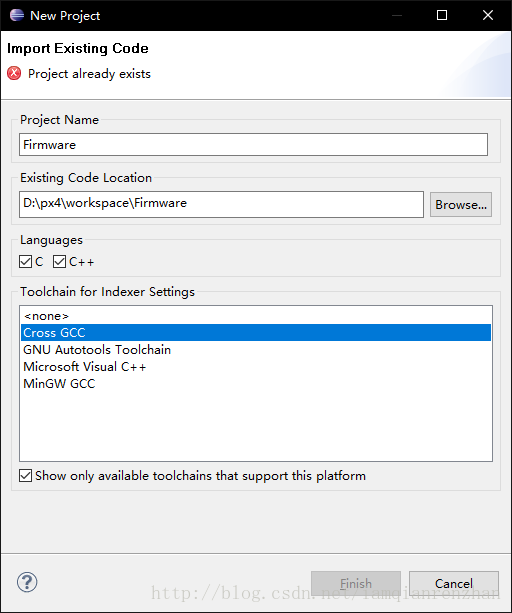Image resolution: width=512 pixels, height=613 pixels.
Task: Uncheck Show only available toolchains checkbox
Action: pos(25,475)
